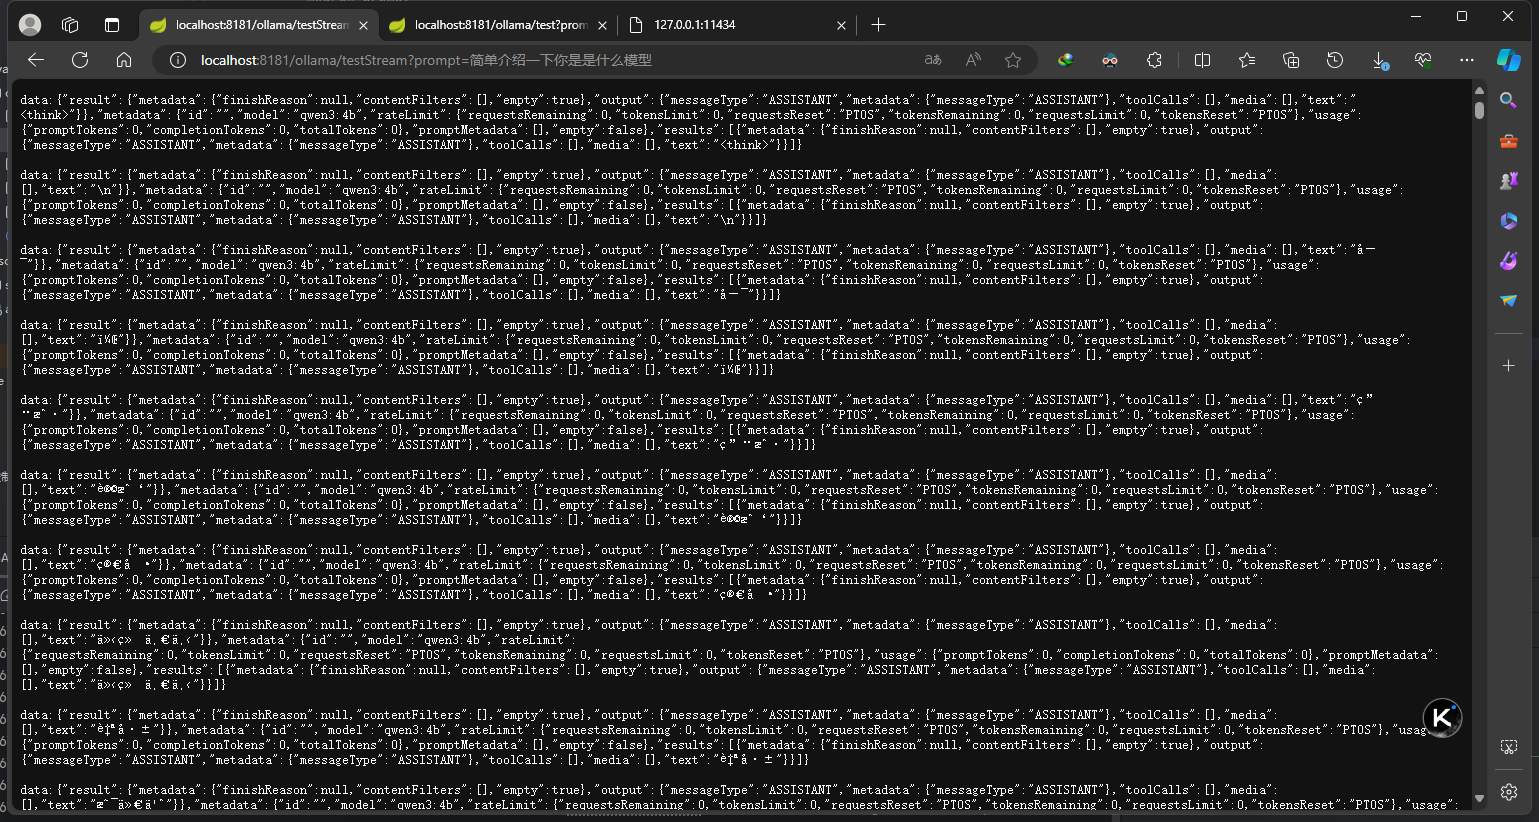This screenshot has height=822, width=1539.
Task: Open Browser essentials heart icon
Action: tap(1423, 60)
